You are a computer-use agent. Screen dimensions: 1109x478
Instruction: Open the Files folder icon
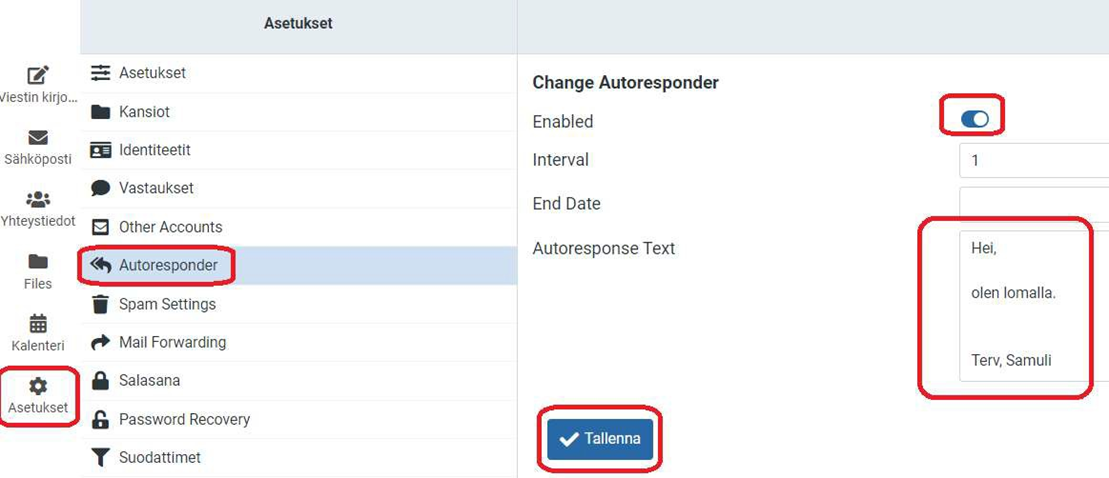38,262
